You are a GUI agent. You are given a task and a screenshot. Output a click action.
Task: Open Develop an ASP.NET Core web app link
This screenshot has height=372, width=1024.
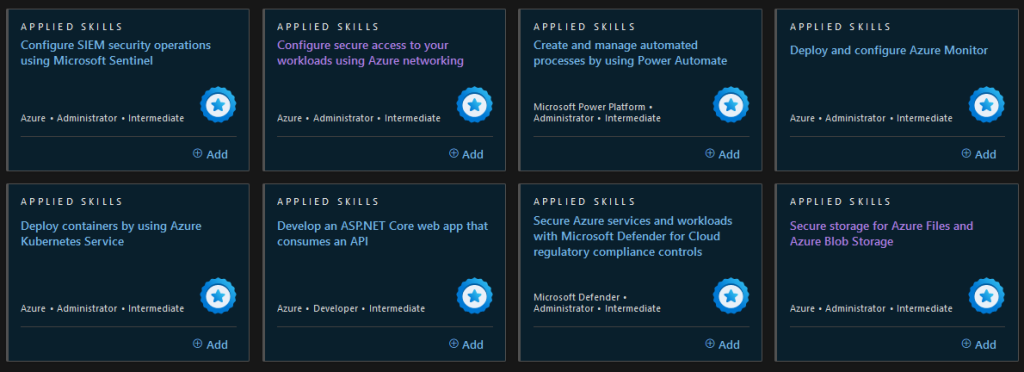383,234
